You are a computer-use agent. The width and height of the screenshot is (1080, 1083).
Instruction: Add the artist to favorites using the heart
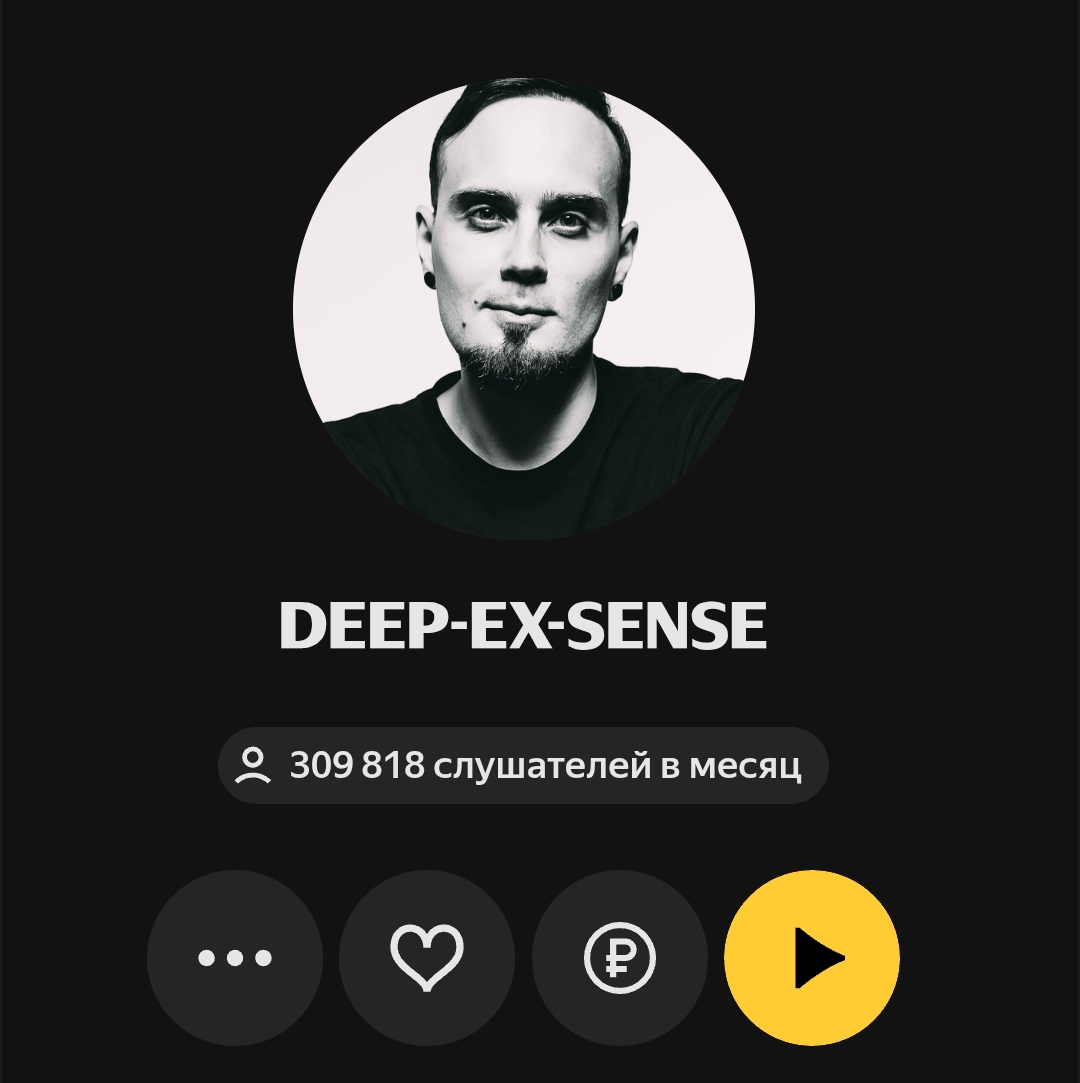[427, 957]
